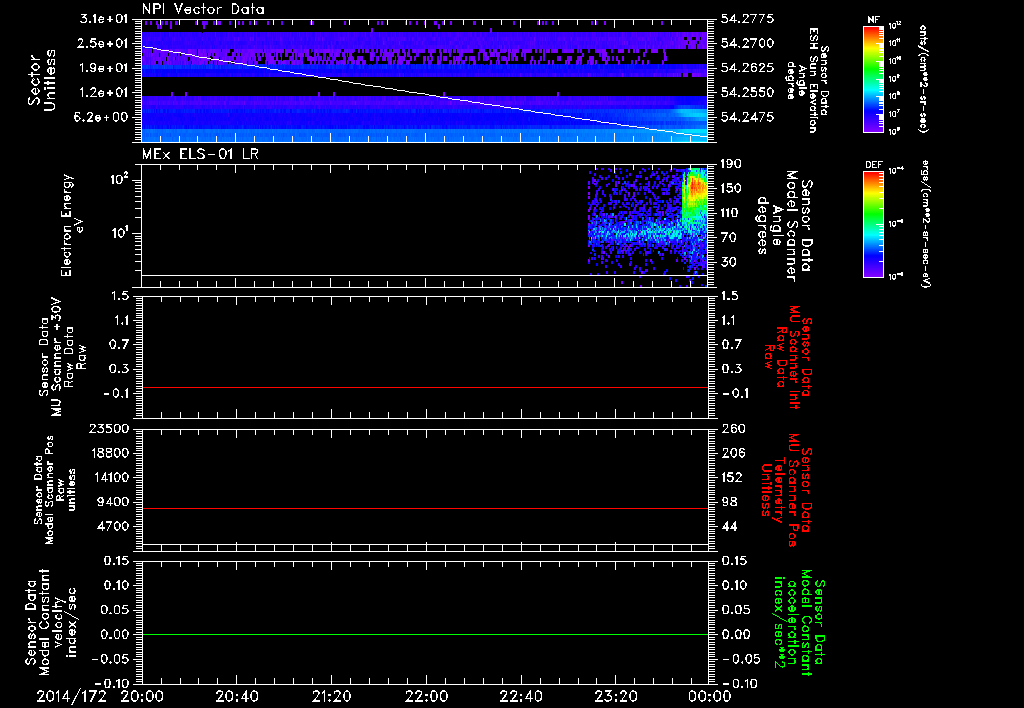Viewport: 1024px width, 708px height.
Task: Click the DEF color scale bar
Action: [x=871, y=222]
